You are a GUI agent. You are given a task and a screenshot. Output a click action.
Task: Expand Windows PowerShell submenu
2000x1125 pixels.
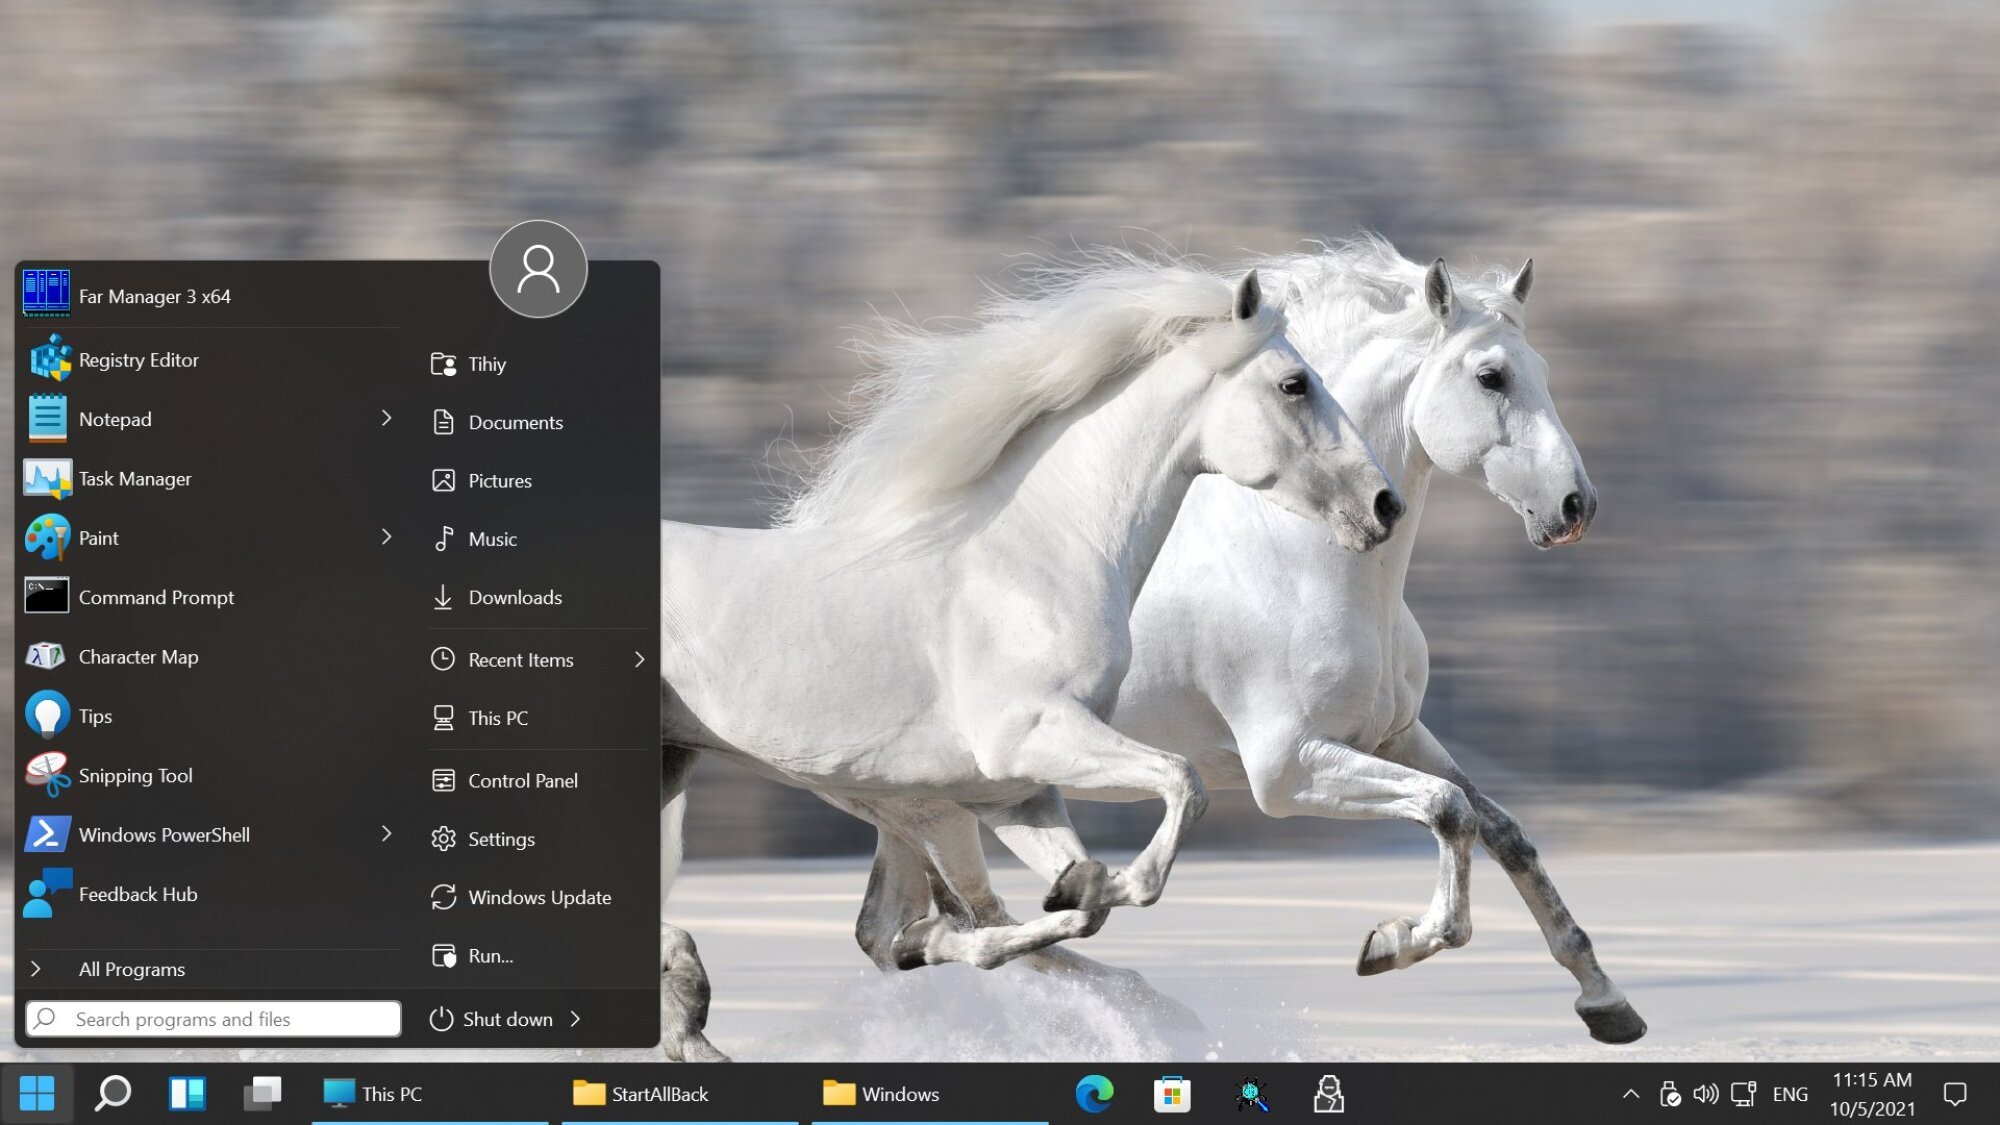pyautogui.click(x=386, y=834)
